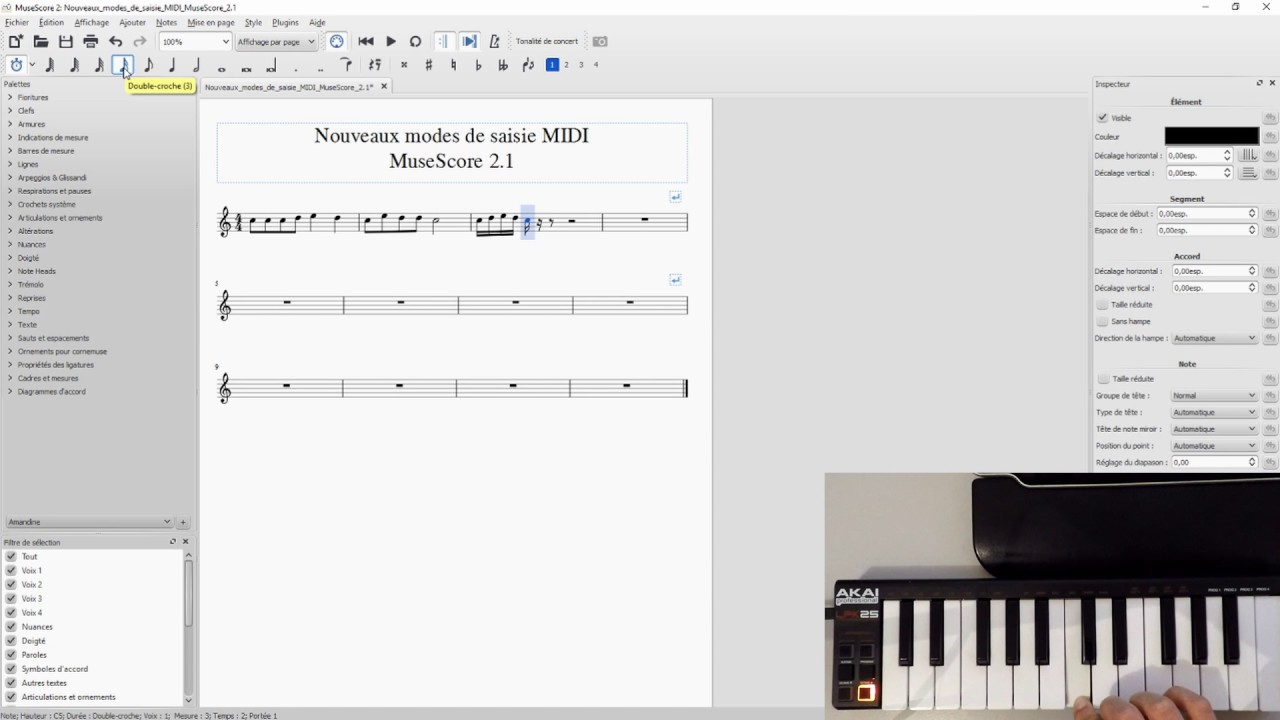Take a snapshot with camera icon

point(600,41)
